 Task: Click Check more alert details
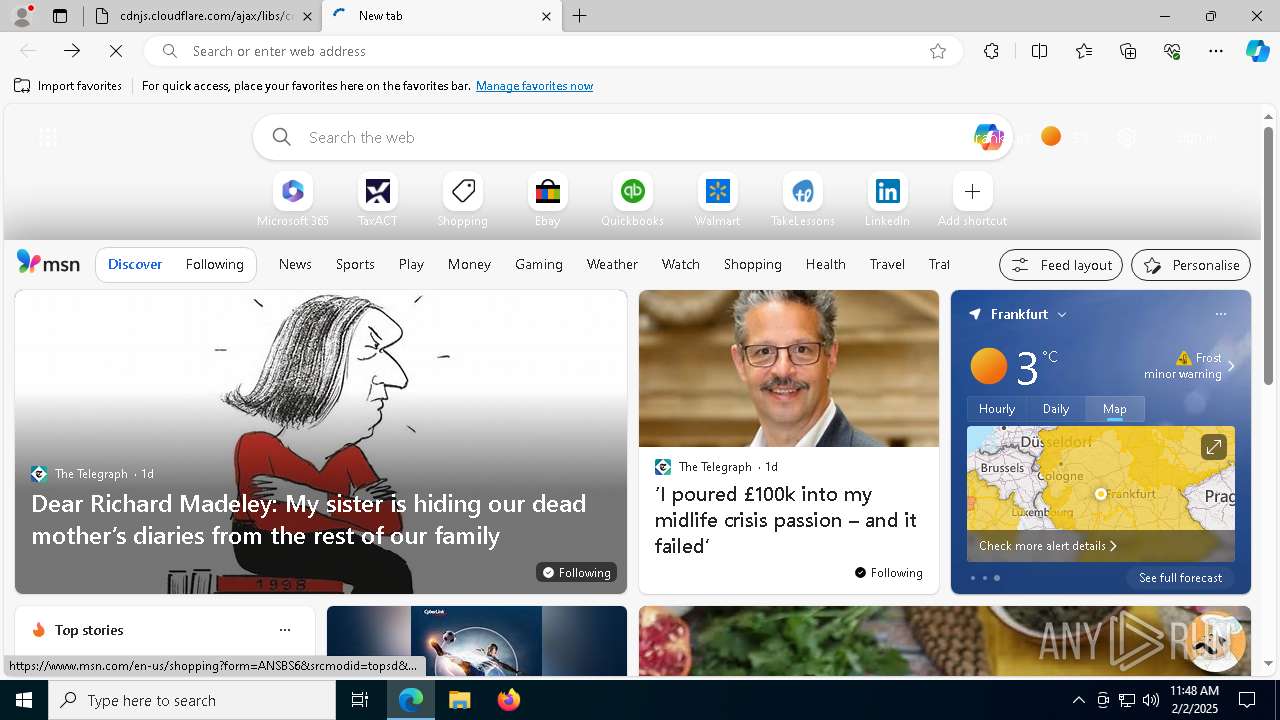pyautogui.click(x=1047, y=546)
